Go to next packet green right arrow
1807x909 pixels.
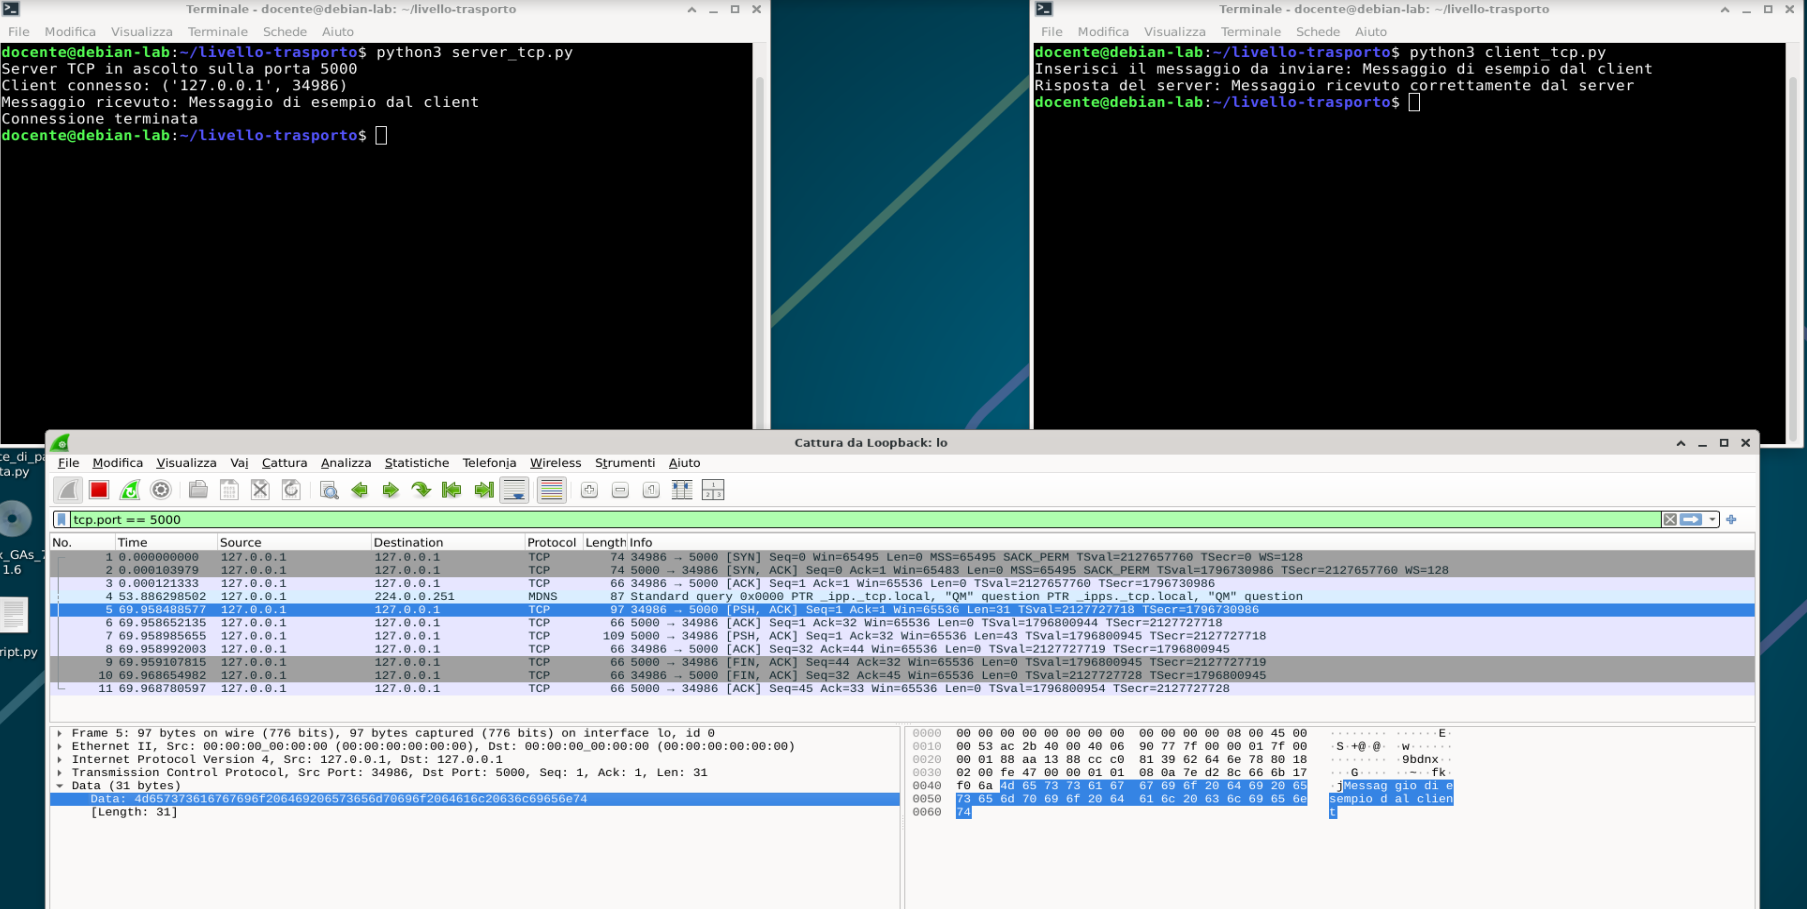391,490
